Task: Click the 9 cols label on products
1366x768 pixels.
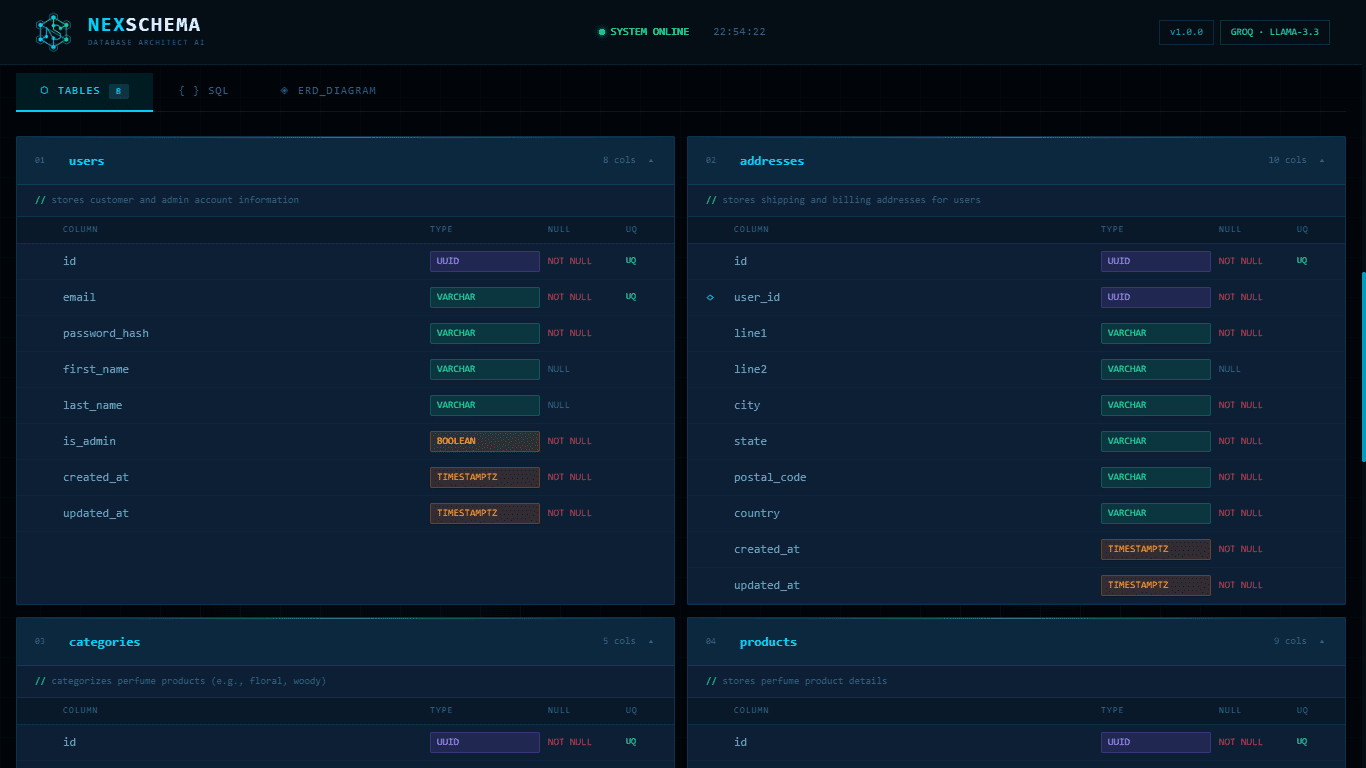Action: coord(1290,642)
